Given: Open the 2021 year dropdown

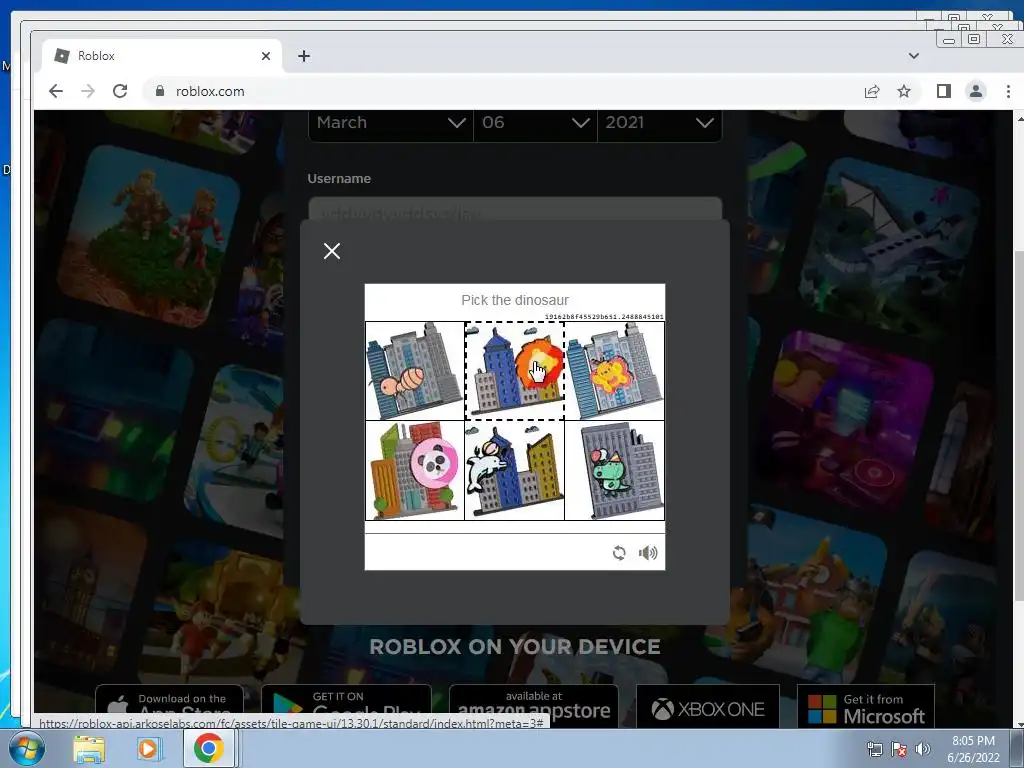Looking at the screenshot, I should (x=660, y=123).
